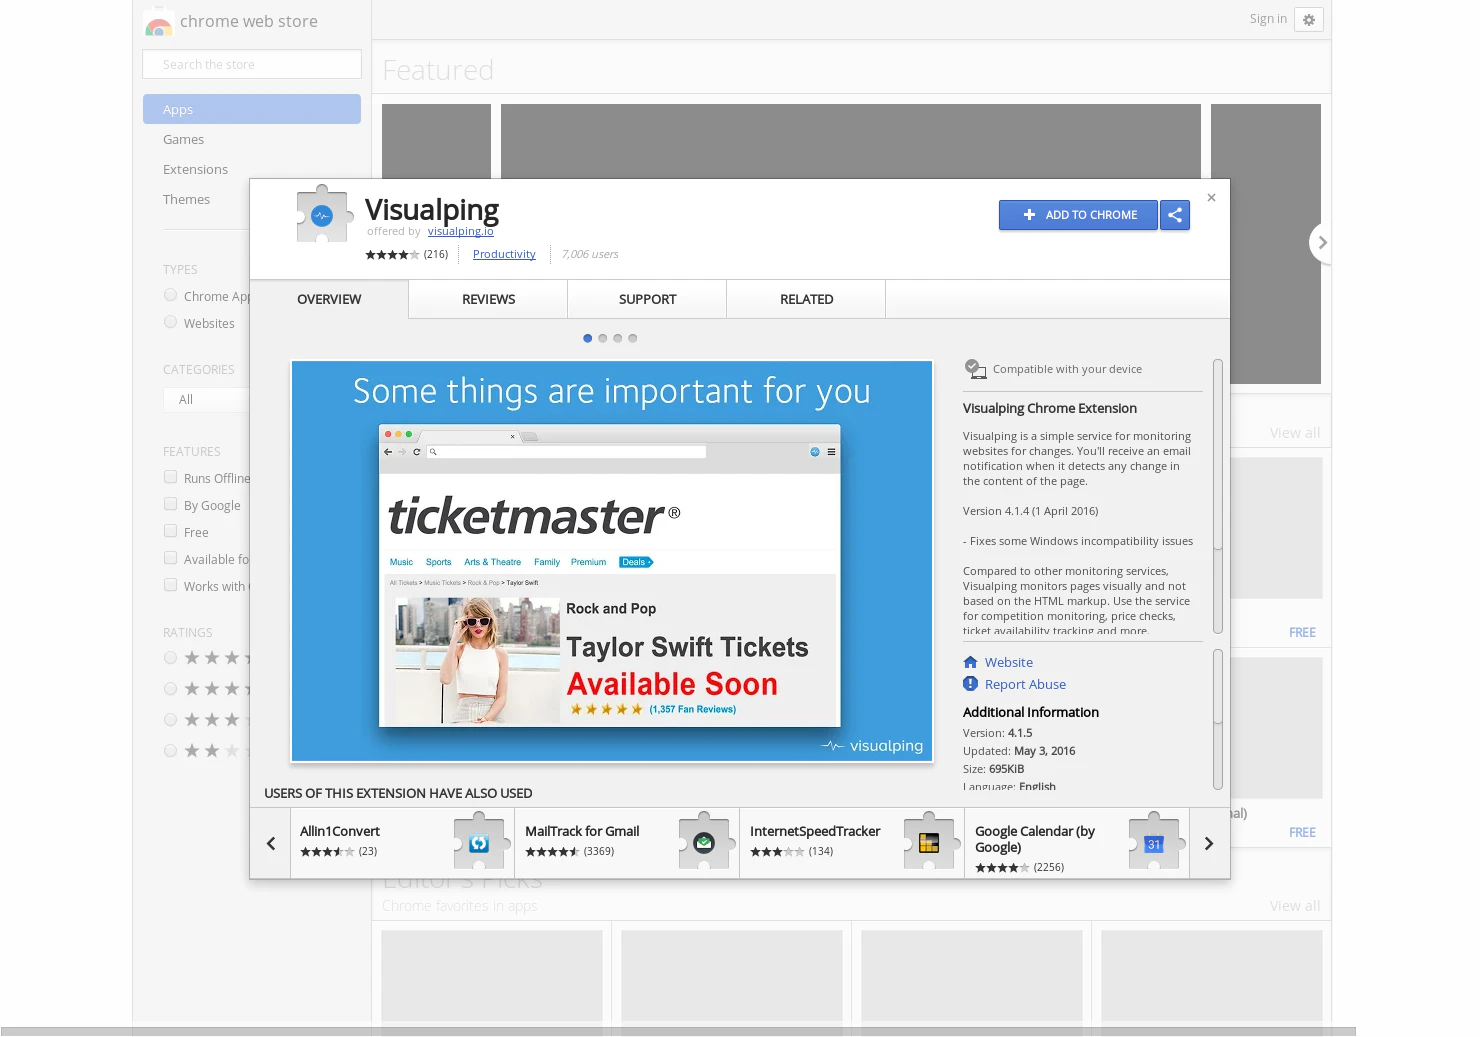Go to second screenshot dot
Viewport: 1480px width, 1037px height.
602,338
